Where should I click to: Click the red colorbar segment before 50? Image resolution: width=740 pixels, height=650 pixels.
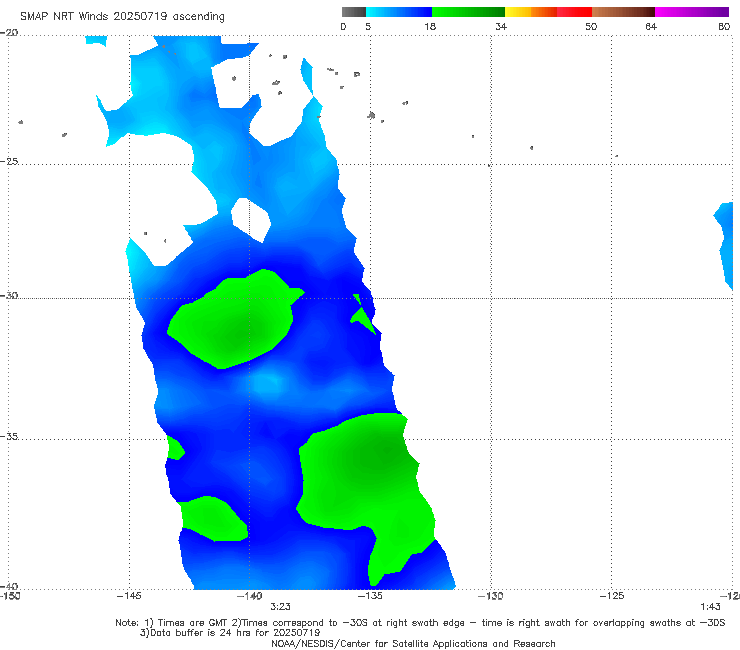pos(574,12)
